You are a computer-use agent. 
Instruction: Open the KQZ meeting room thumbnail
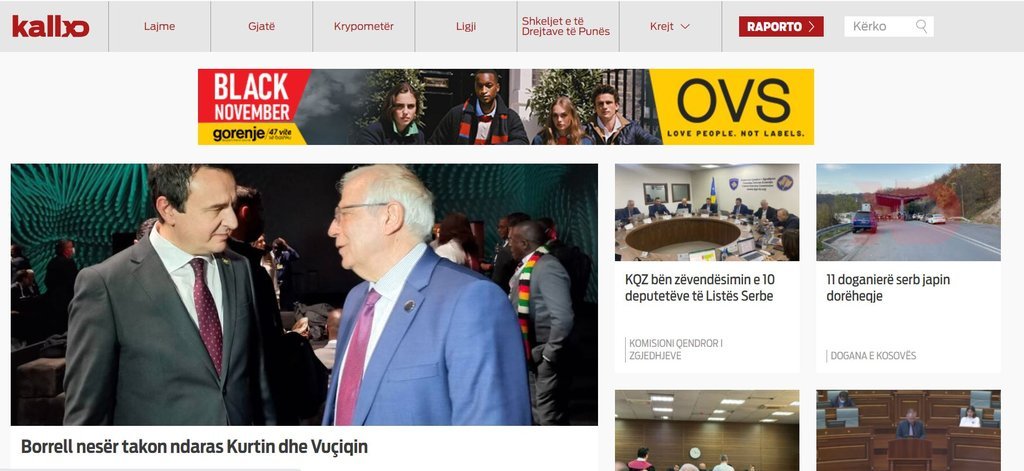(x=707, y=212)
